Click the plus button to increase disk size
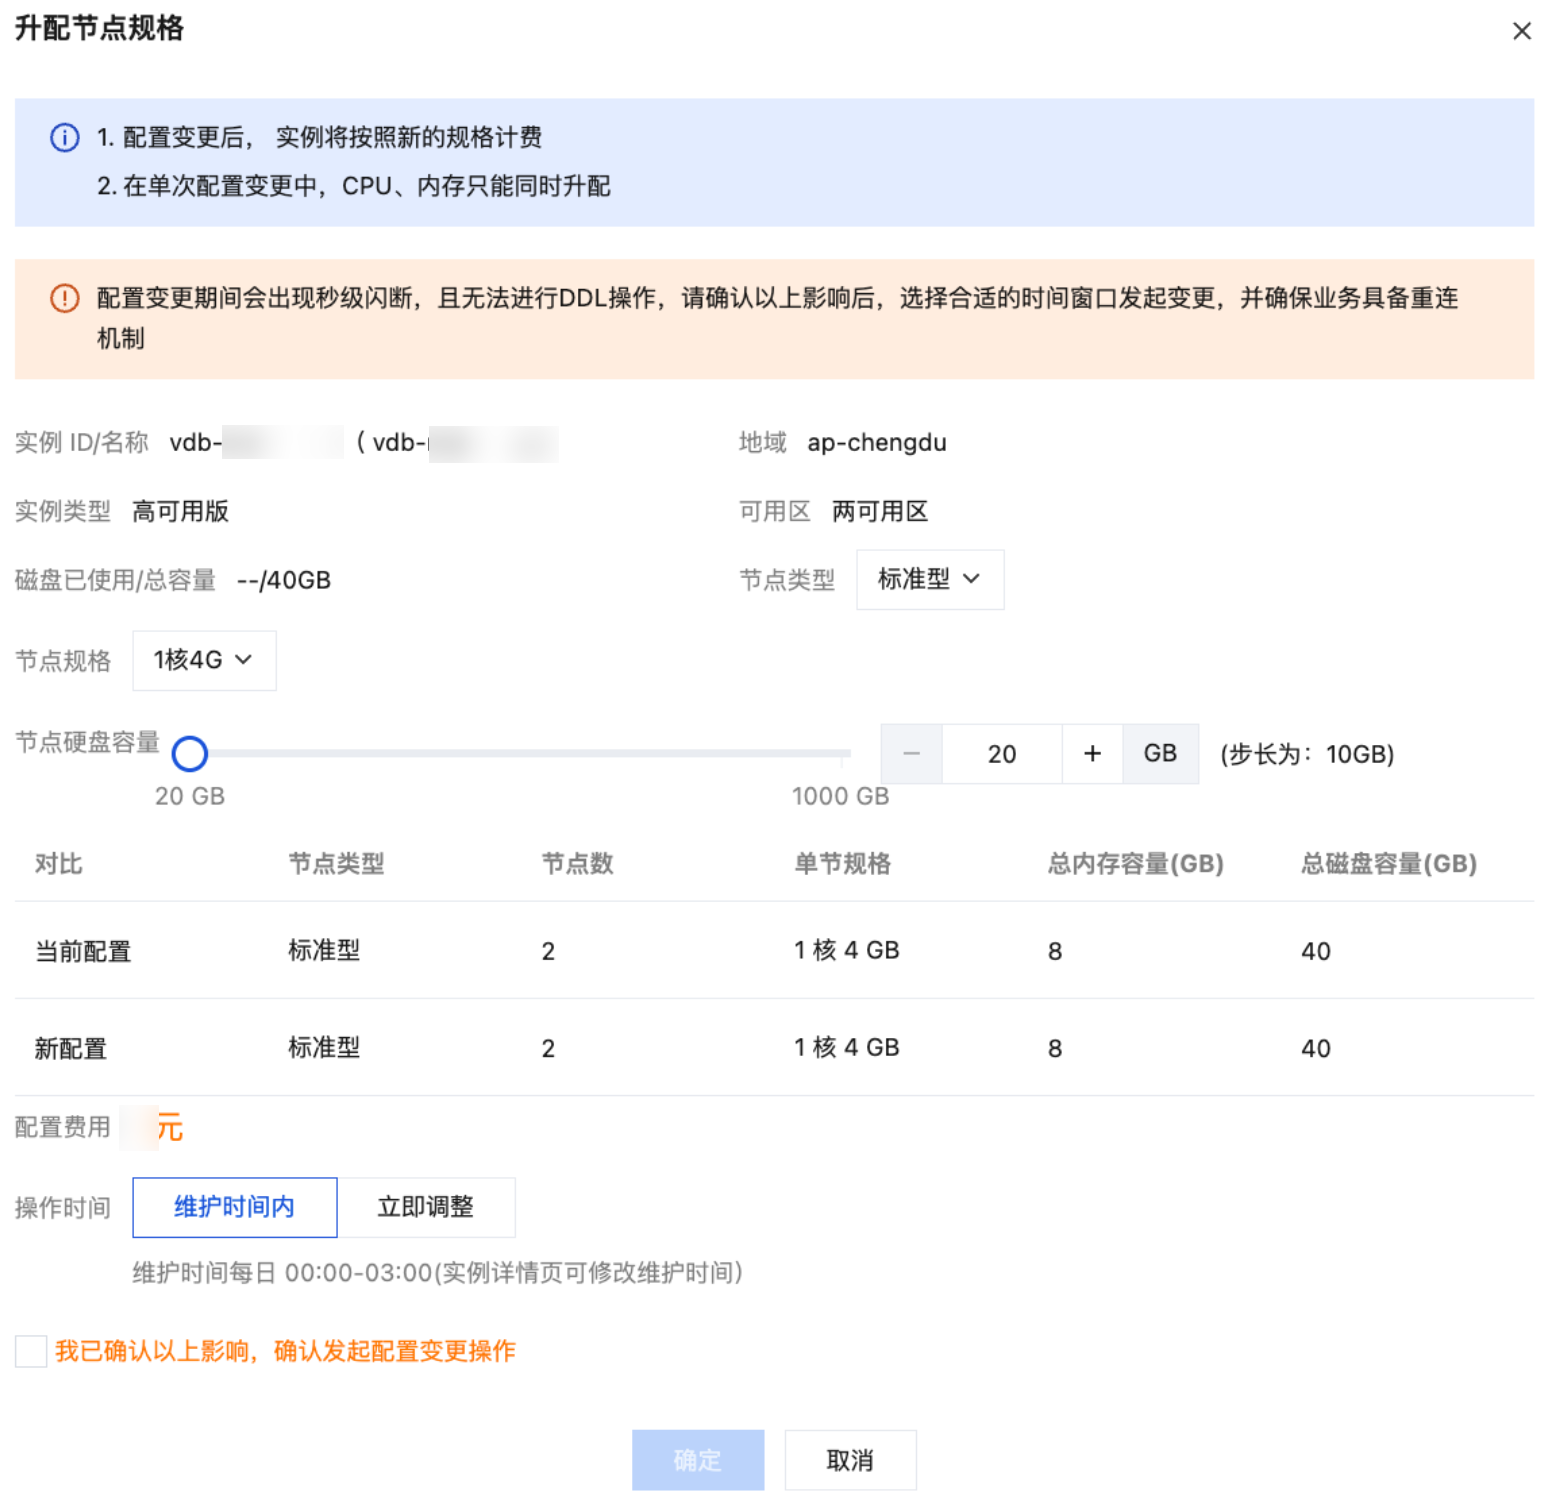The width and height of the screenshot is (1547, 1503). 1092,754
